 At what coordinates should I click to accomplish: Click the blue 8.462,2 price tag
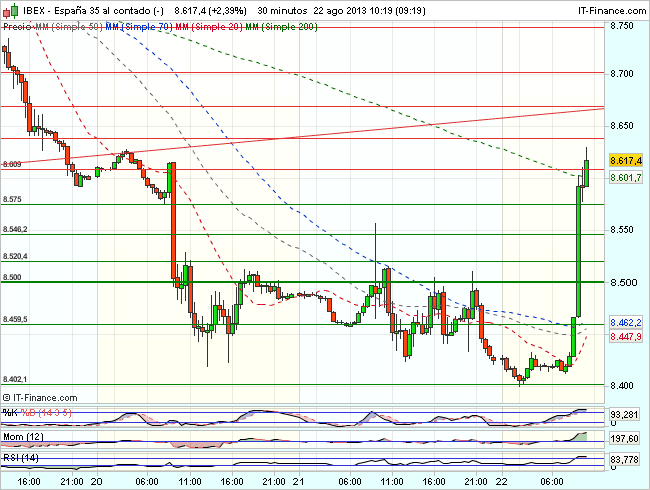[x=625, y=324]
